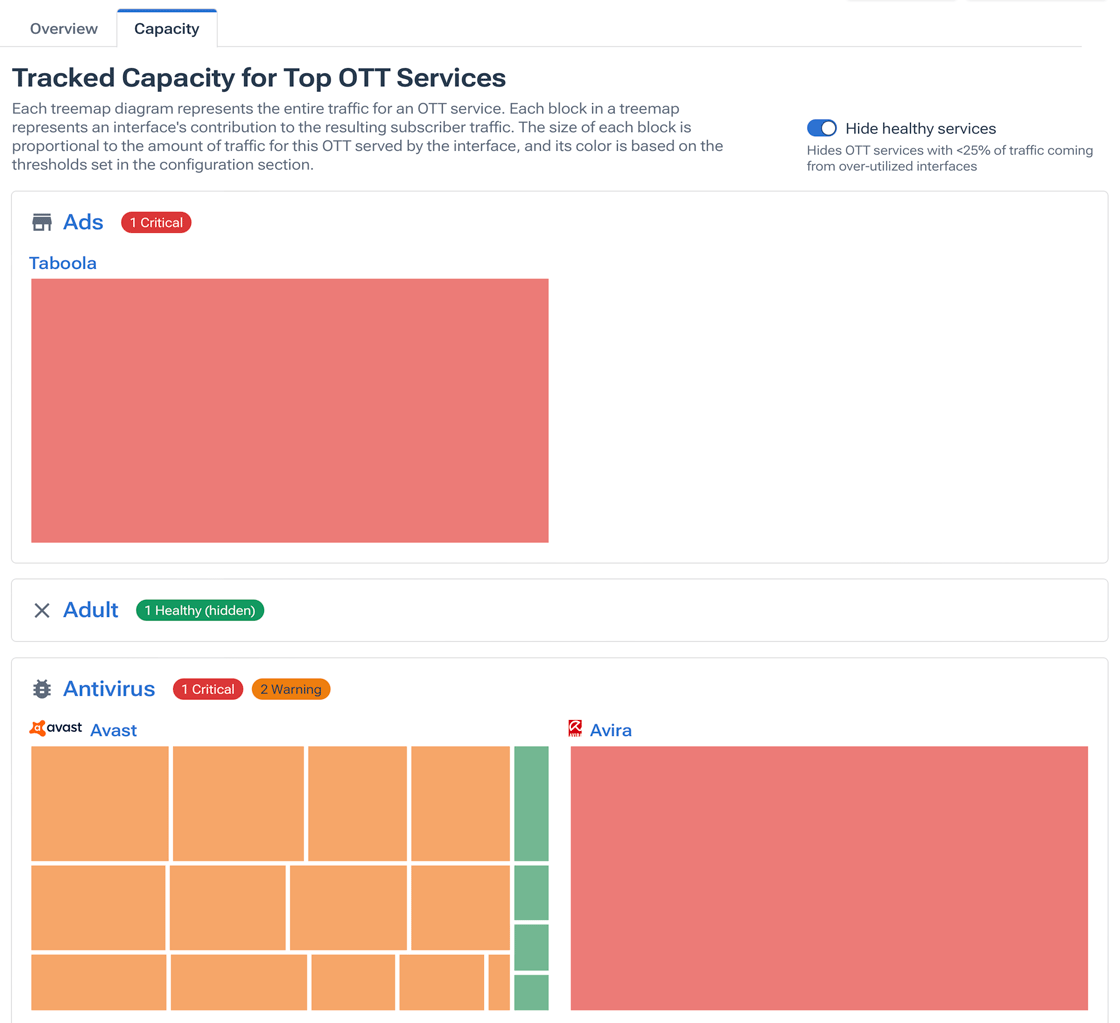Click the Avira logo icon

coord(576,728)
